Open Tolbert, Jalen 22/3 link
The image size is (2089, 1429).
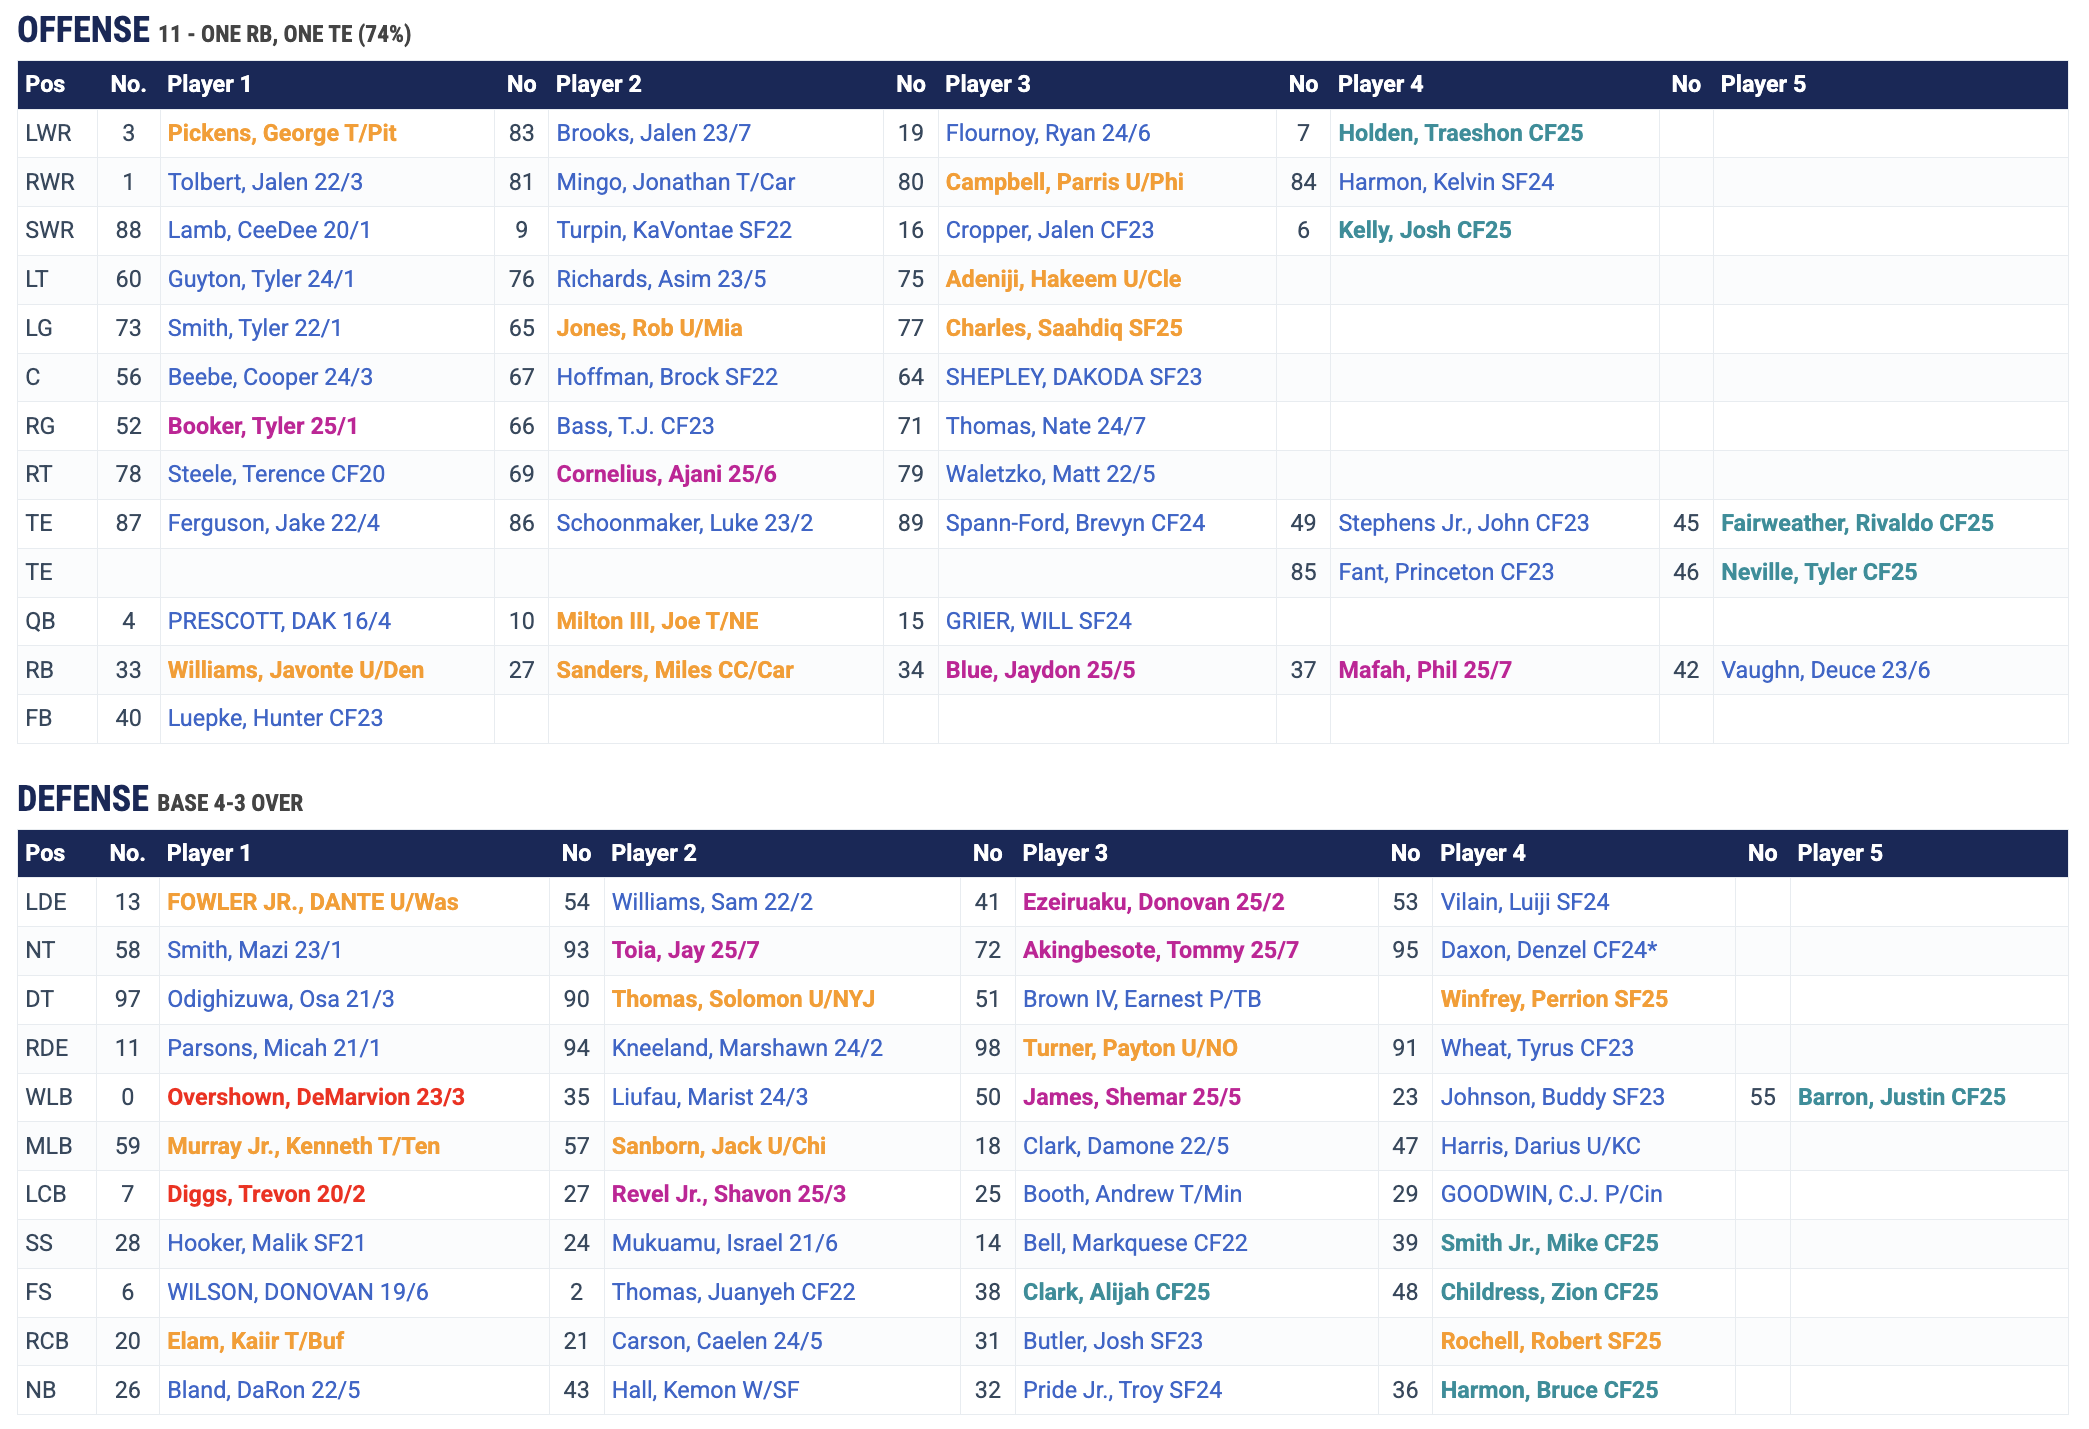(x=265, y=182)
